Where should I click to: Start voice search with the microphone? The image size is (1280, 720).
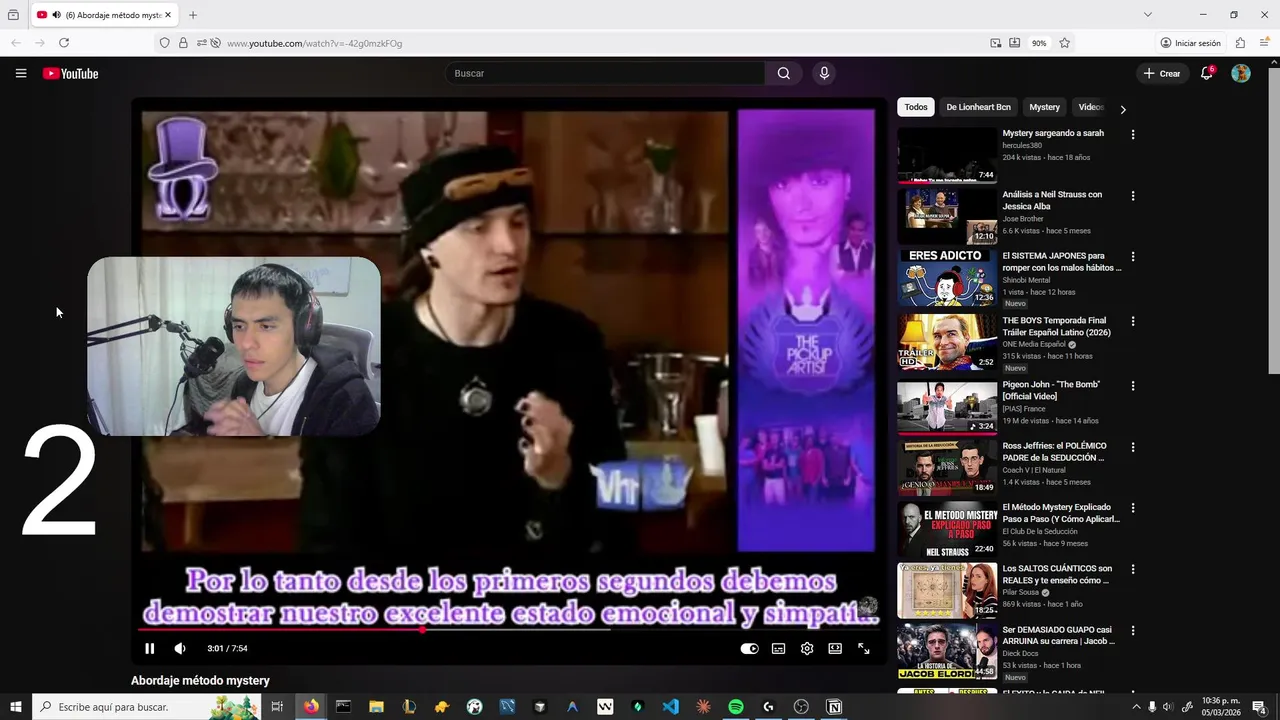click(824, 73)
